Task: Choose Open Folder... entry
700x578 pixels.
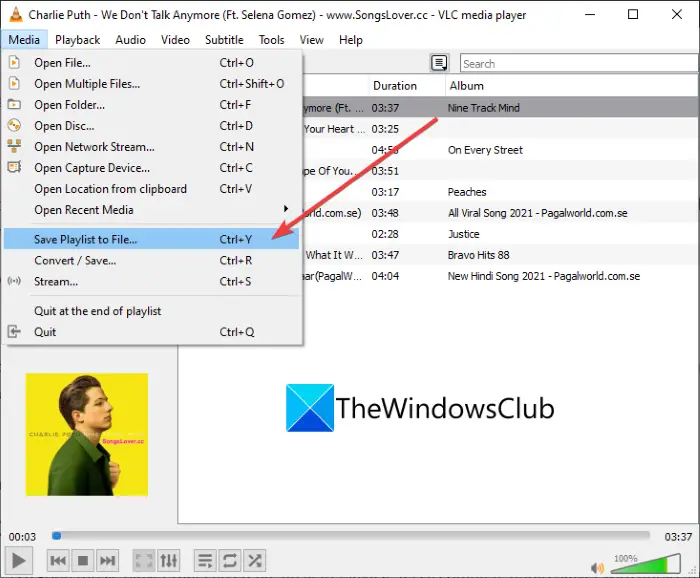Action: pos(151,104)
